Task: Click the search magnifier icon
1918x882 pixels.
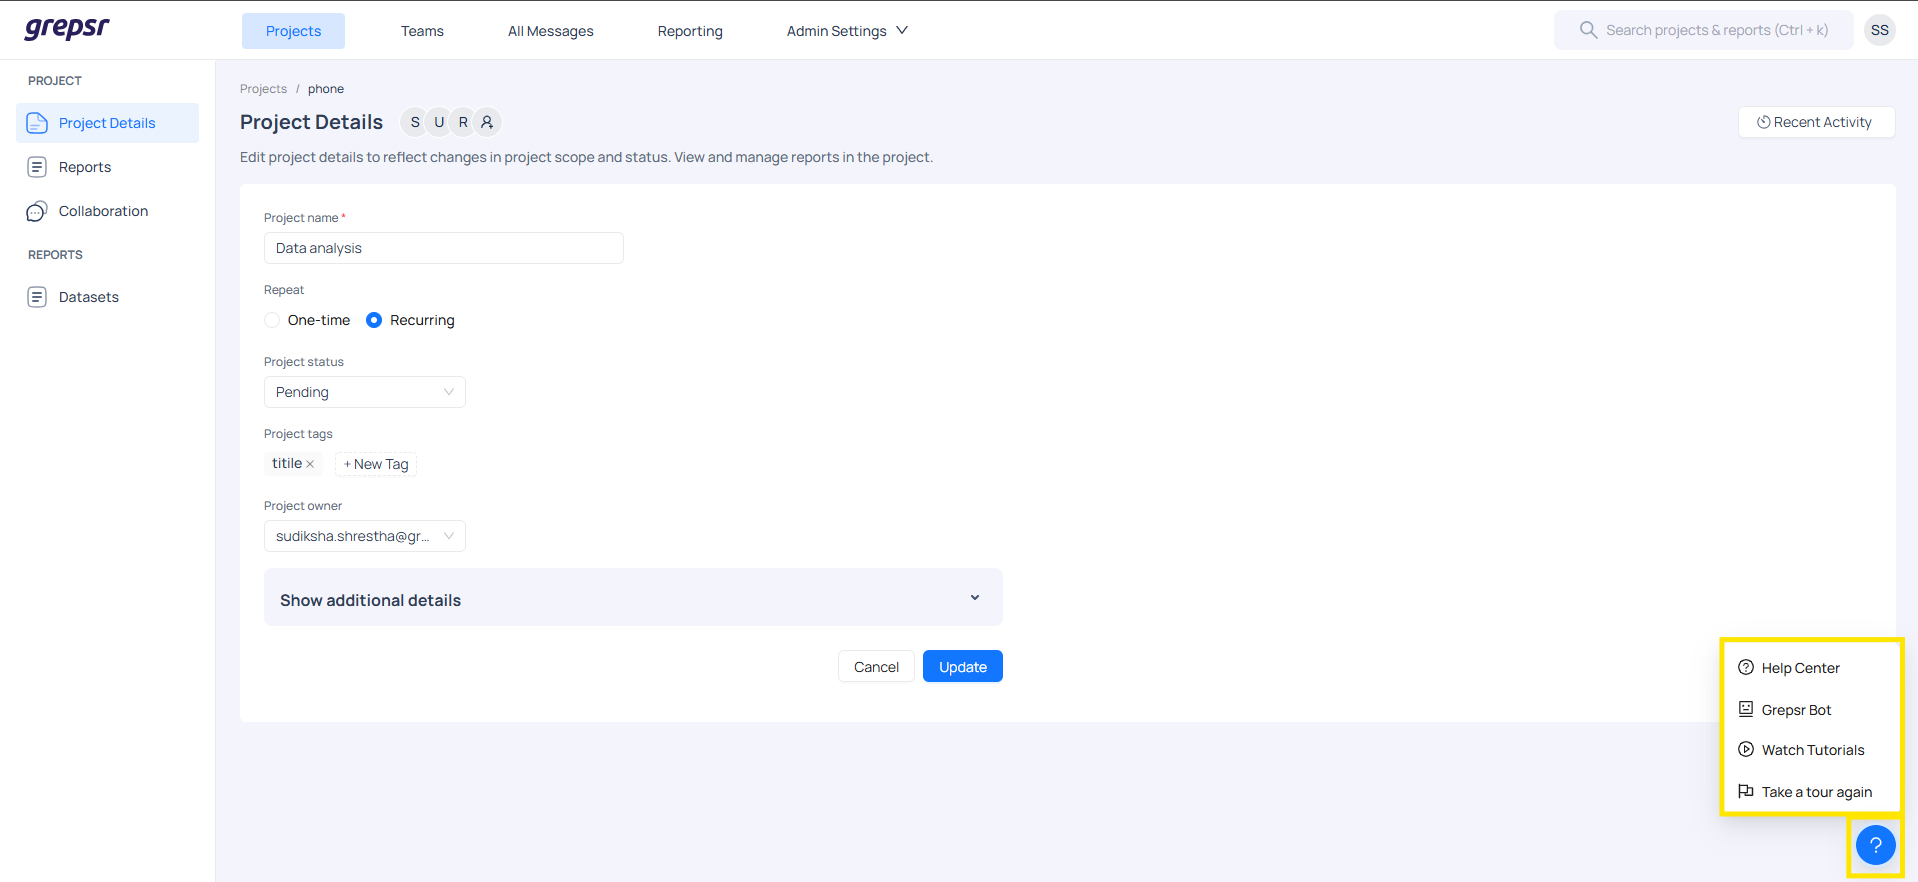Action: pyautogui.click(x=1587, y=30)
